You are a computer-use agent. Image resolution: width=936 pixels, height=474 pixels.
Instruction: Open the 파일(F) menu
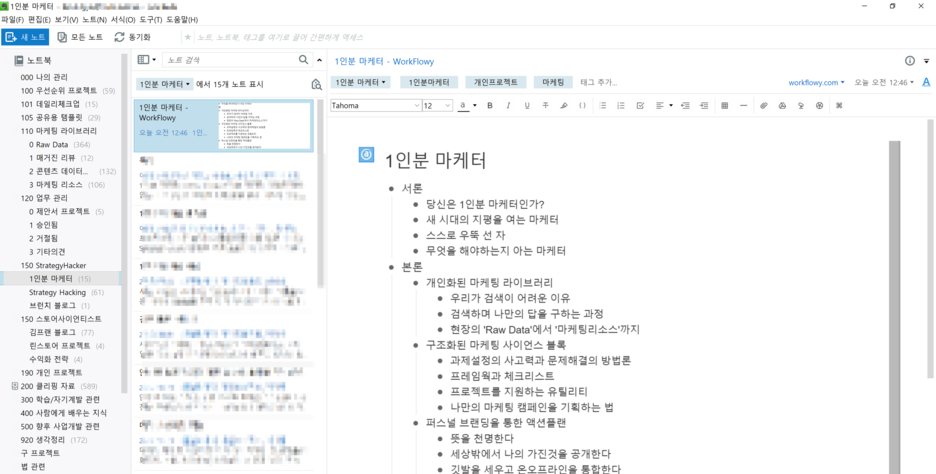pos(12,20)
